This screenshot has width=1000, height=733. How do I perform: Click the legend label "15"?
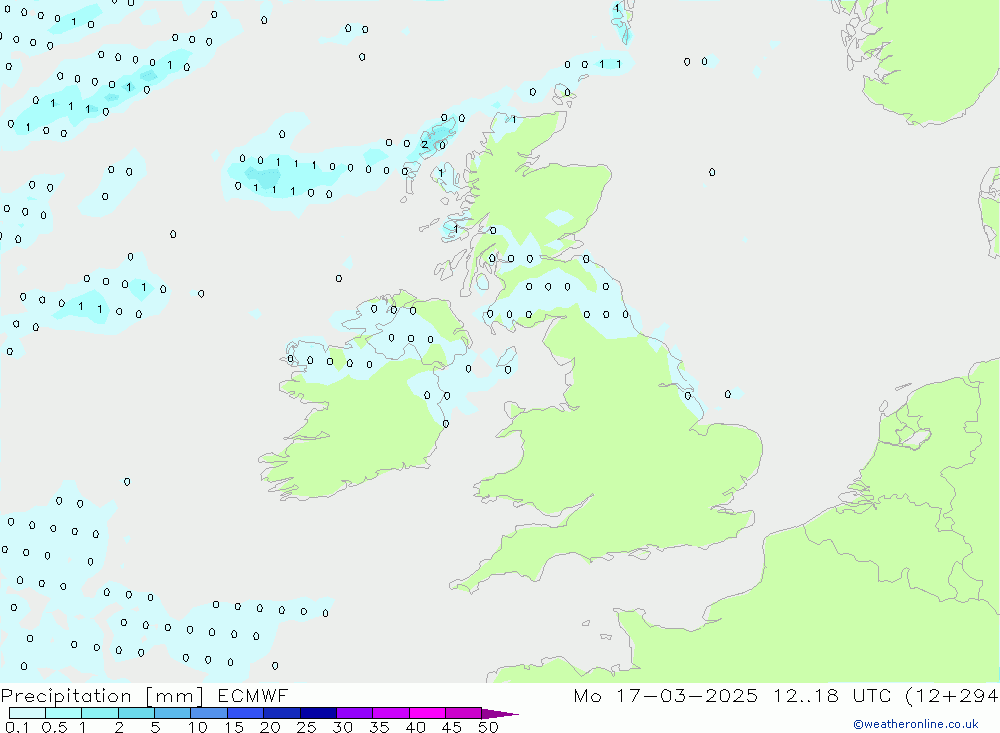tap(234, 727)
